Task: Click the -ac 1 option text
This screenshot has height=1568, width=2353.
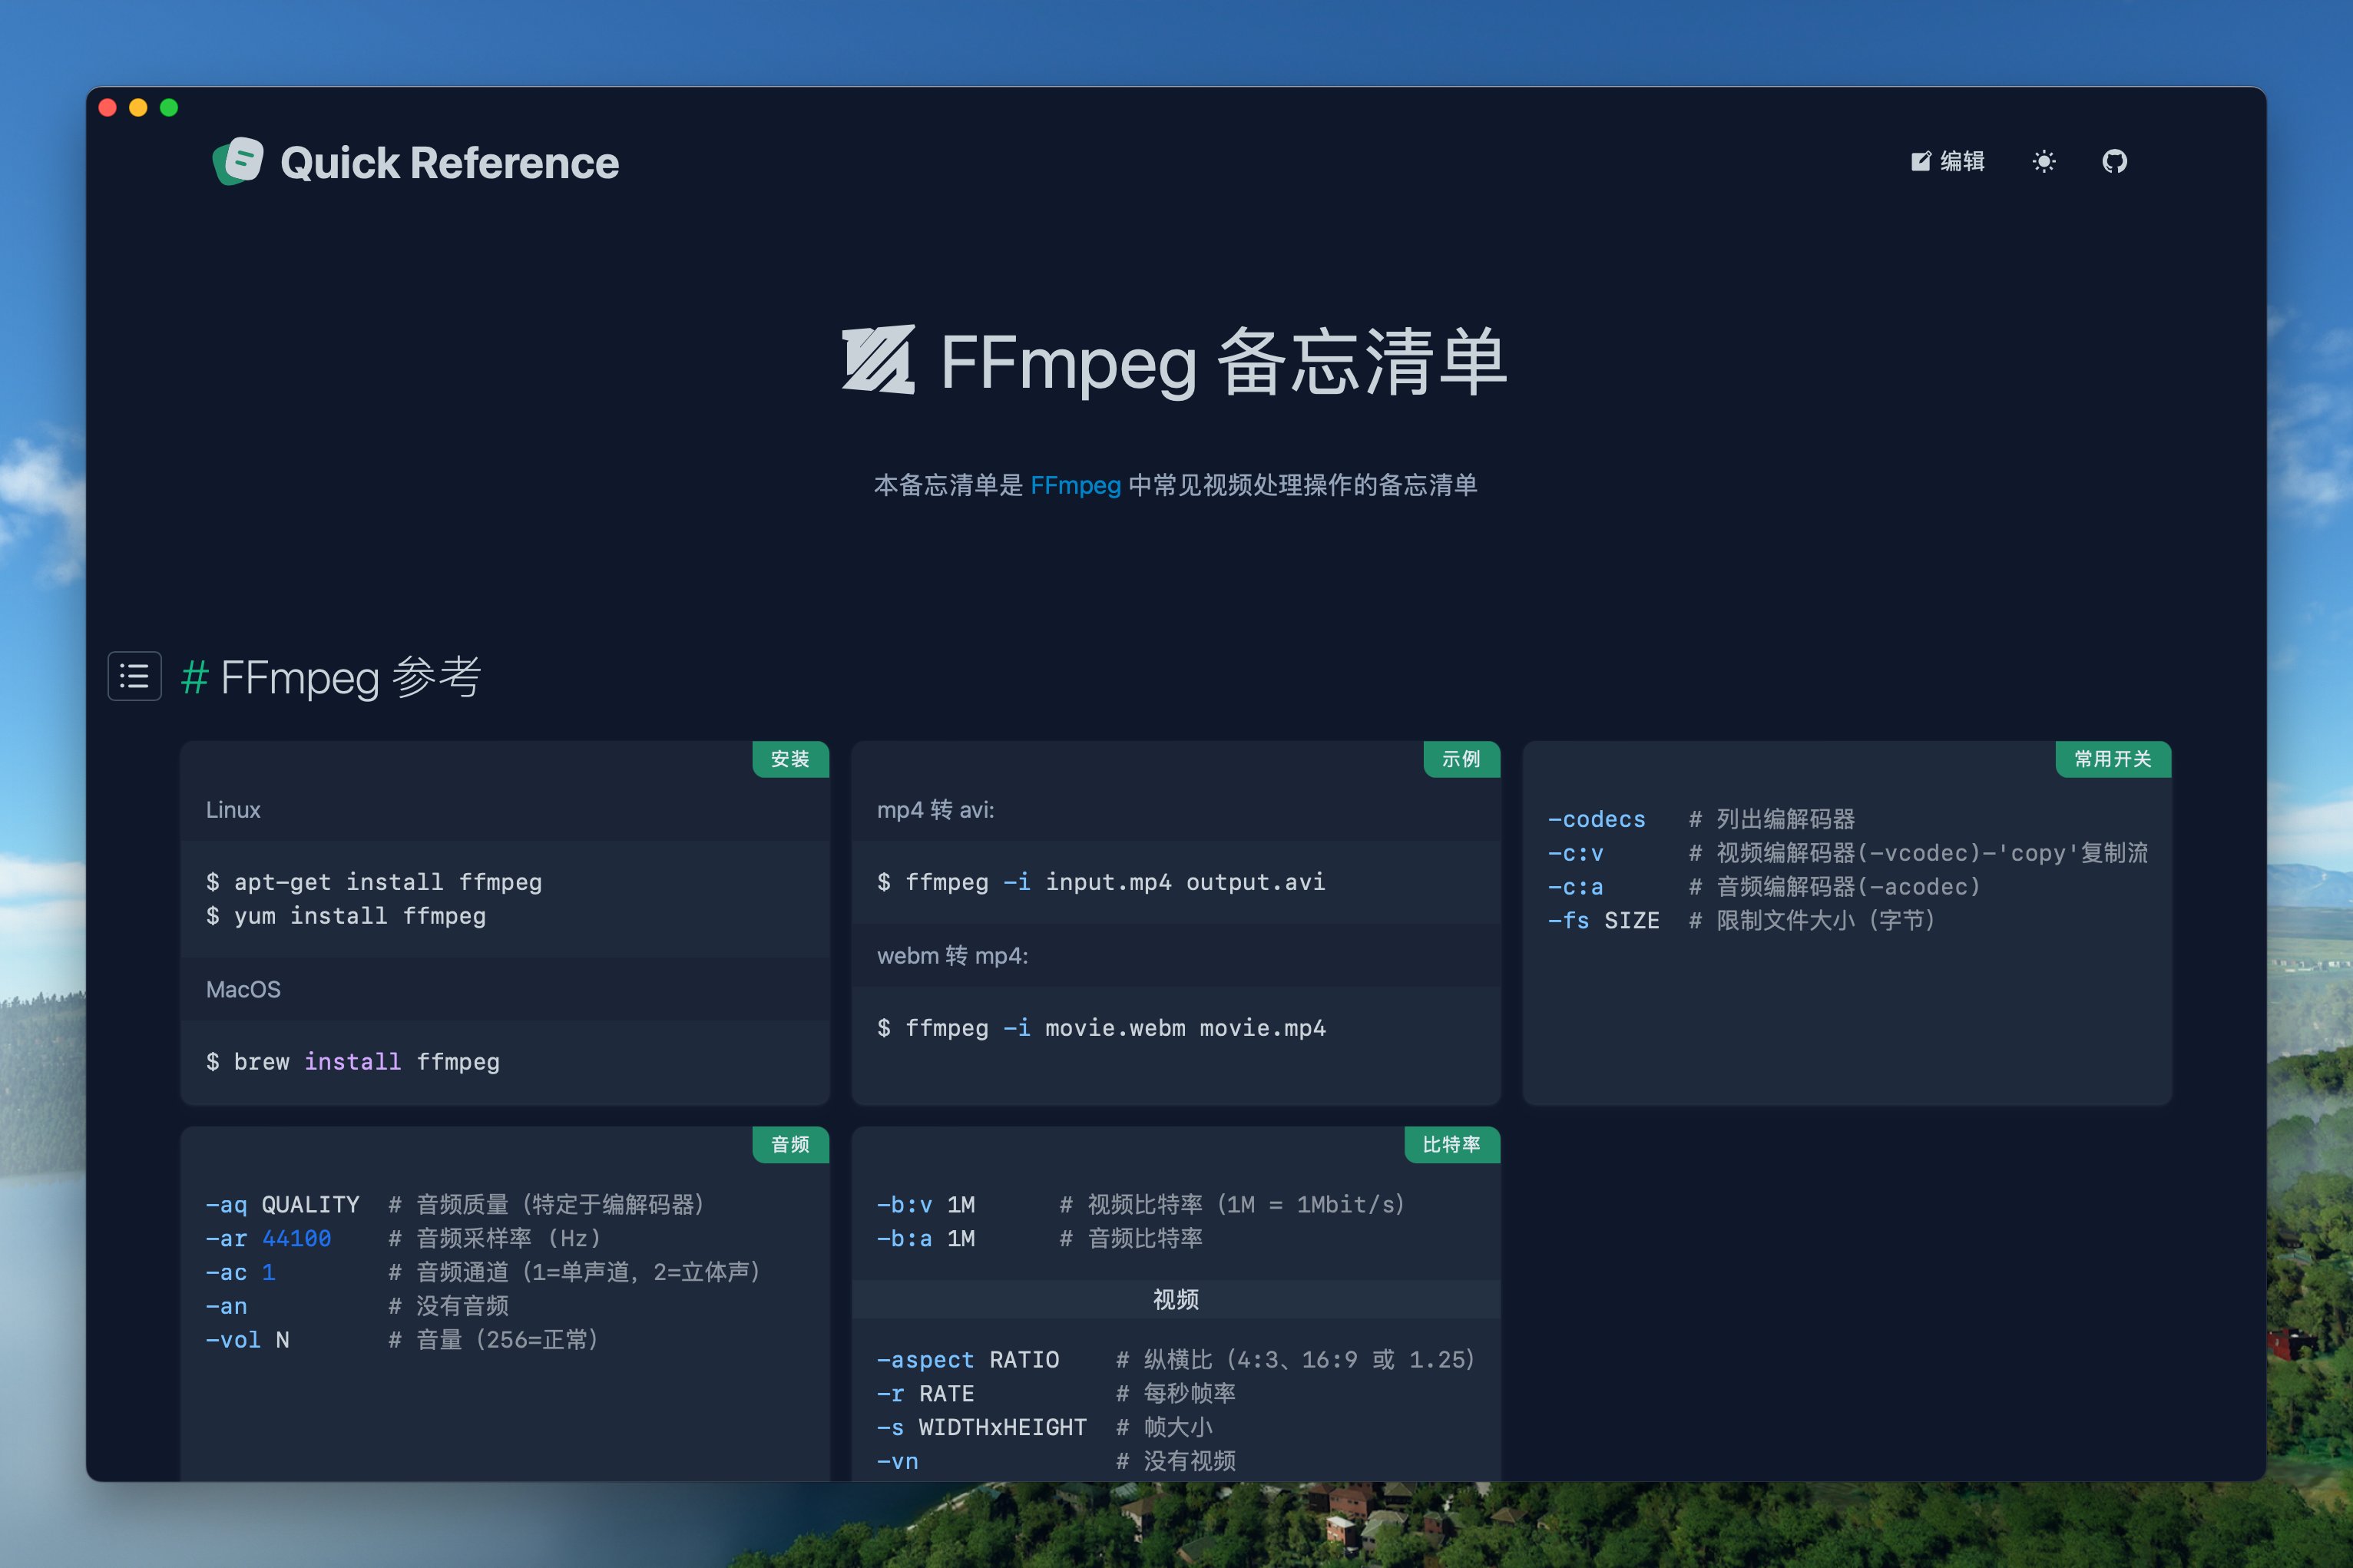Action: (x=241, y=1272)
